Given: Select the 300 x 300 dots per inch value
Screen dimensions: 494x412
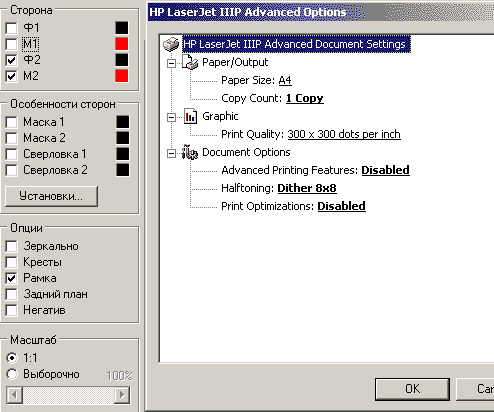Looking at the screenshot, I should [344, 134].
